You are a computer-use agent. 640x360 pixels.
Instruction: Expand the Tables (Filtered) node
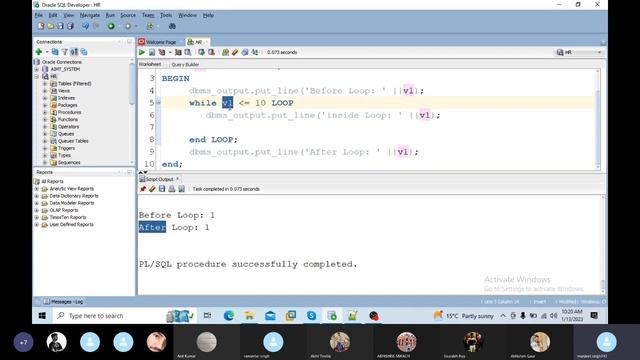[x=45, y=83]
